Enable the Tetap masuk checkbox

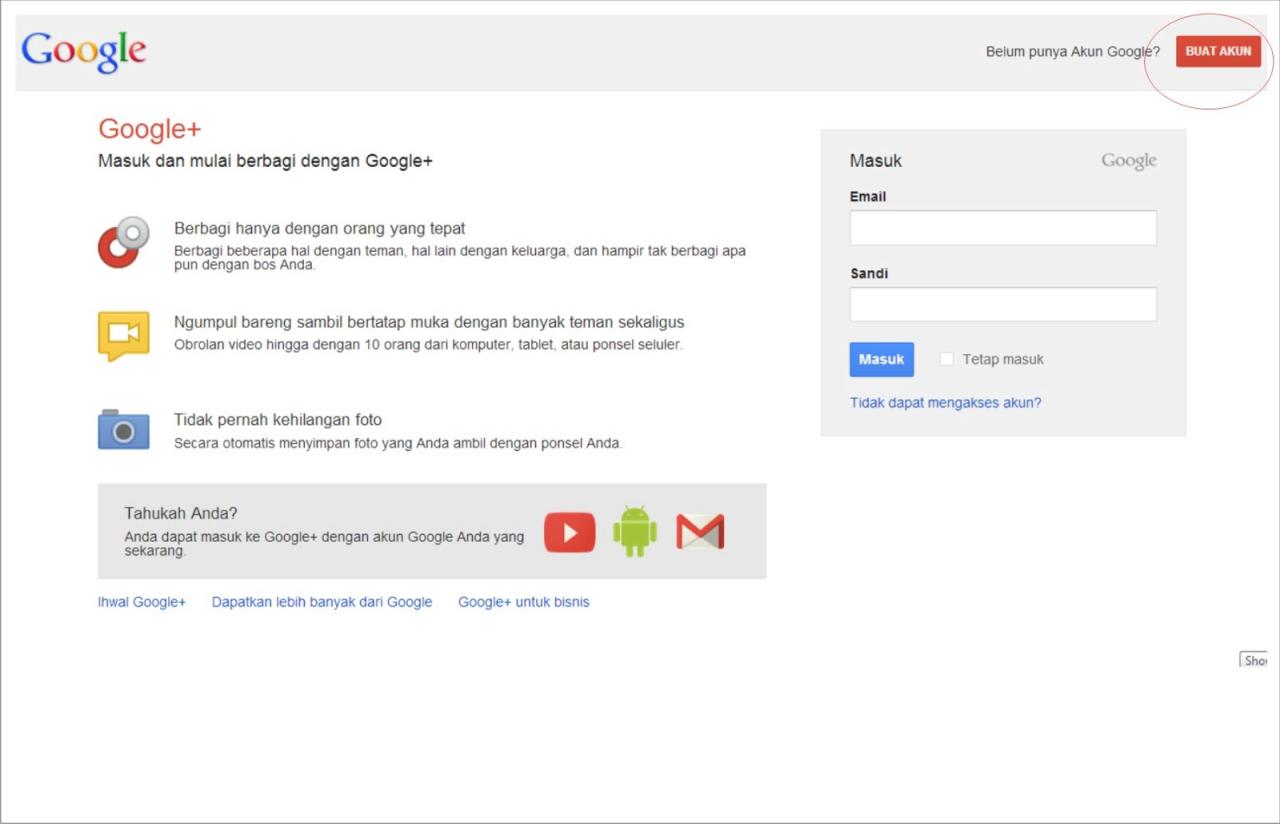946,359
